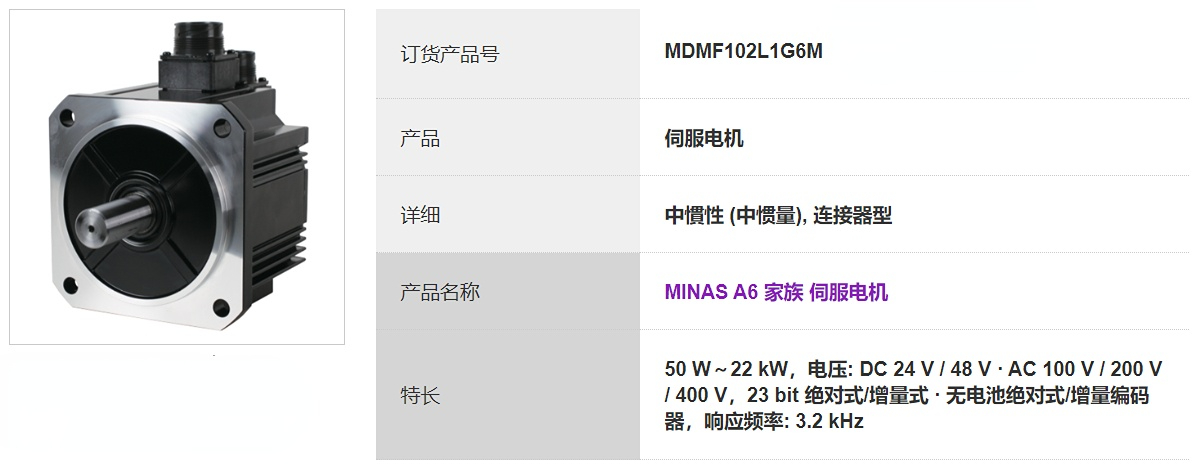Open the MINAS A6 家族 伺服电机 link
The height and width of the screenshot is (469, 1203).
776,292
